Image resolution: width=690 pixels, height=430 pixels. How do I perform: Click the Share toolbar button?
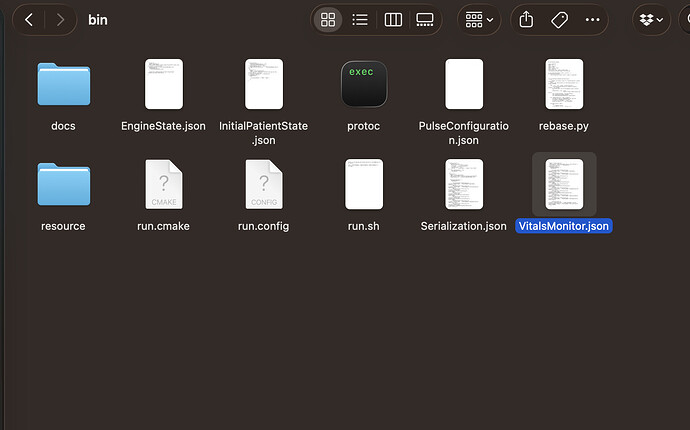pos(526,19)
